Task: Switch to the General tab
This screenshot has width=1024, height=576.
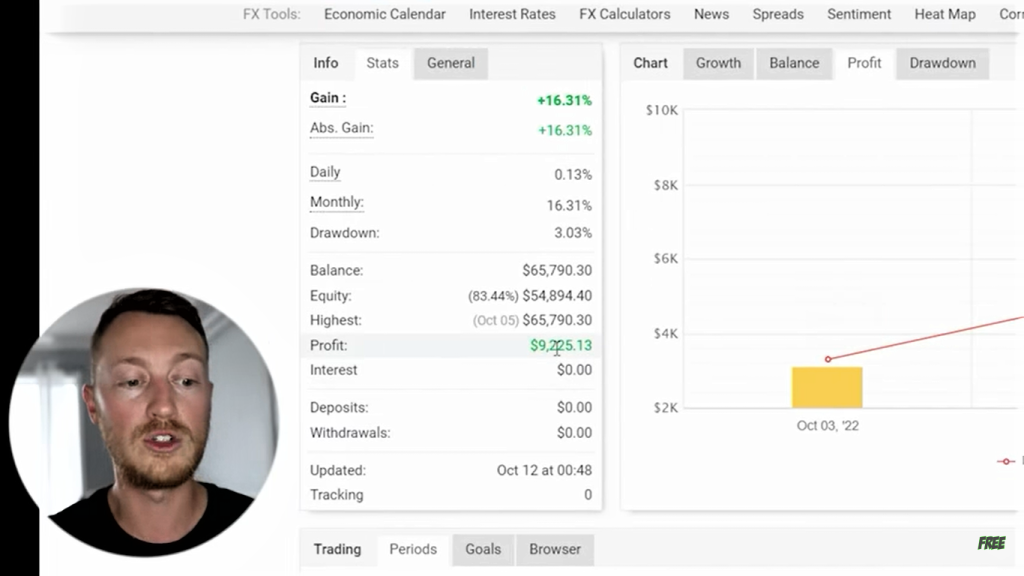Action: click(451, 63)
